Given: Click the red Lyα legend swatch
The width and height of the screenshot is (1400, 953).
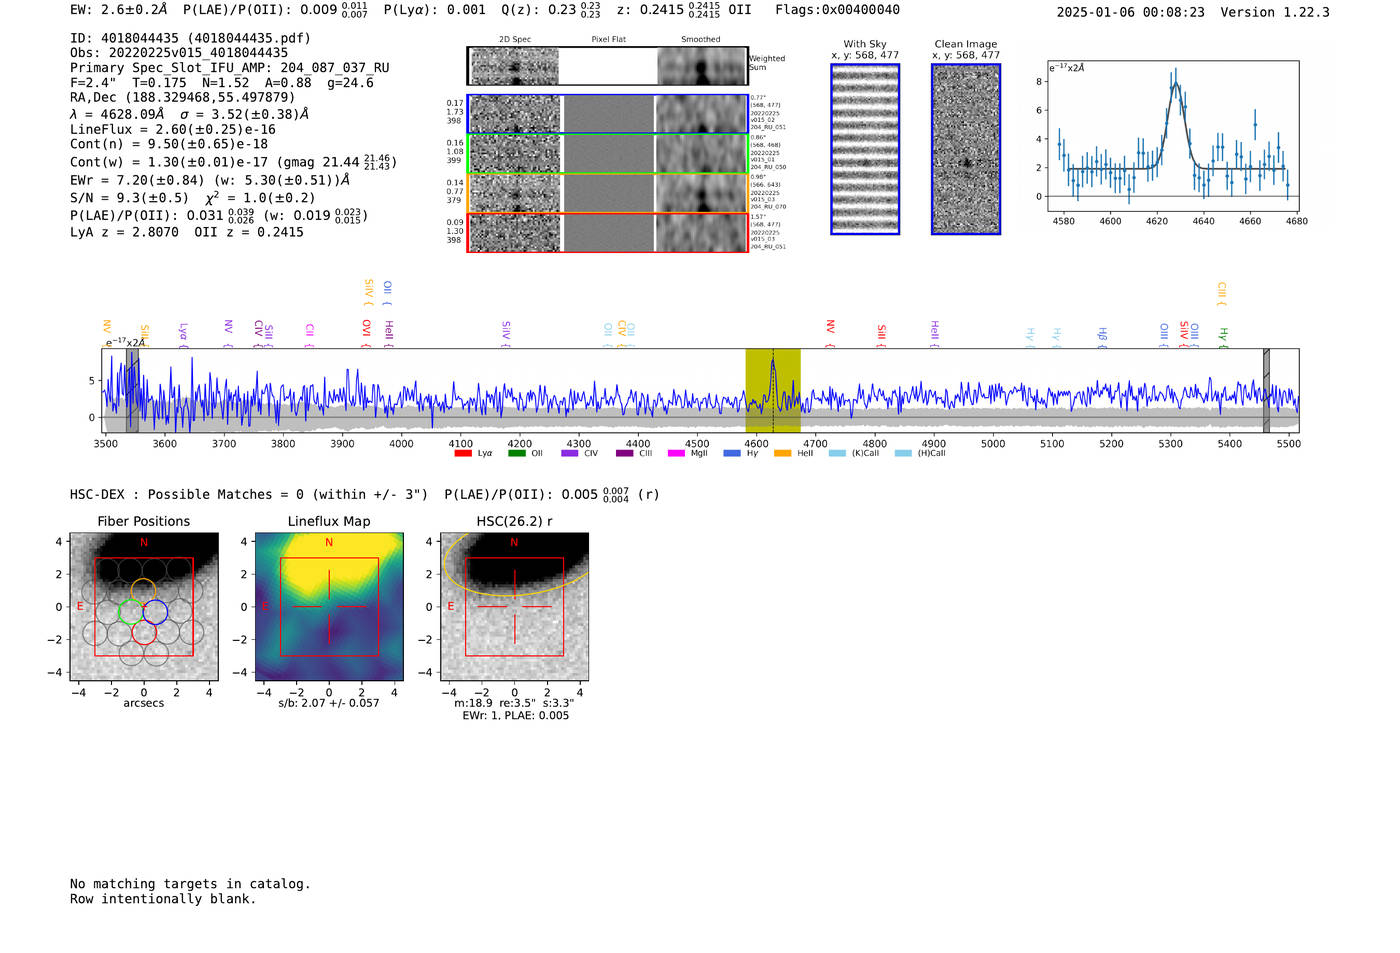Looking at the screenshot, I should 462,453.
